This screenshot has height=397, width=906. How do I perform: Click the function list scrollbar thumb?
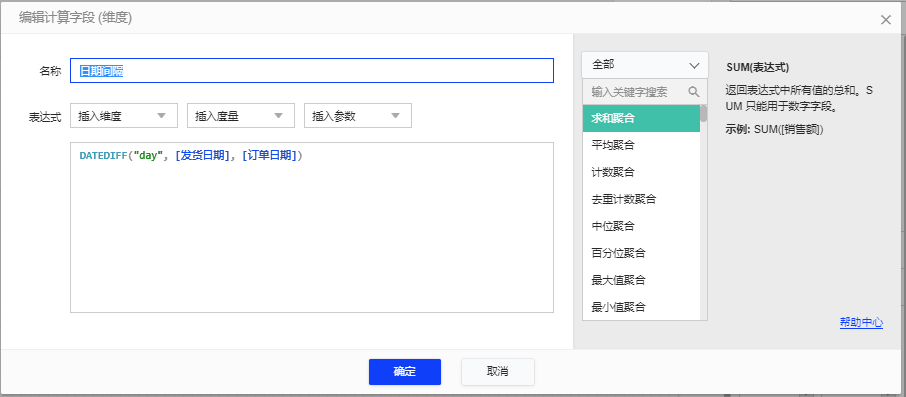click(704, 113)
